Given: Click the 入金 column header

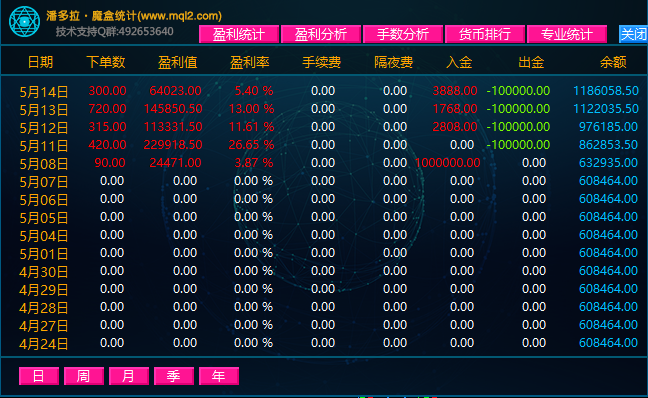Looking at the screenshot, I should click(x=459, y=62).
